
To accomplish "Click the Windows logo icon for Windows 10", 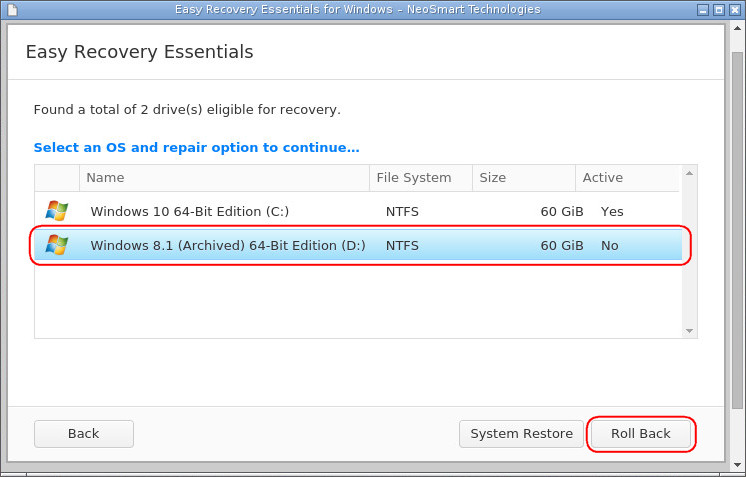I will tap(57, 211).
